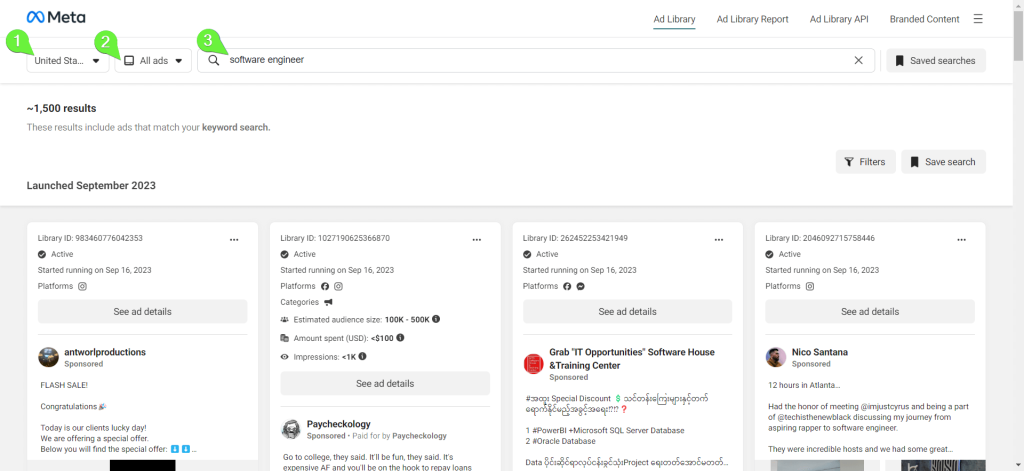
Task: Click Instagram platform icon on Paycheckology ad
Action: point(338,286)
